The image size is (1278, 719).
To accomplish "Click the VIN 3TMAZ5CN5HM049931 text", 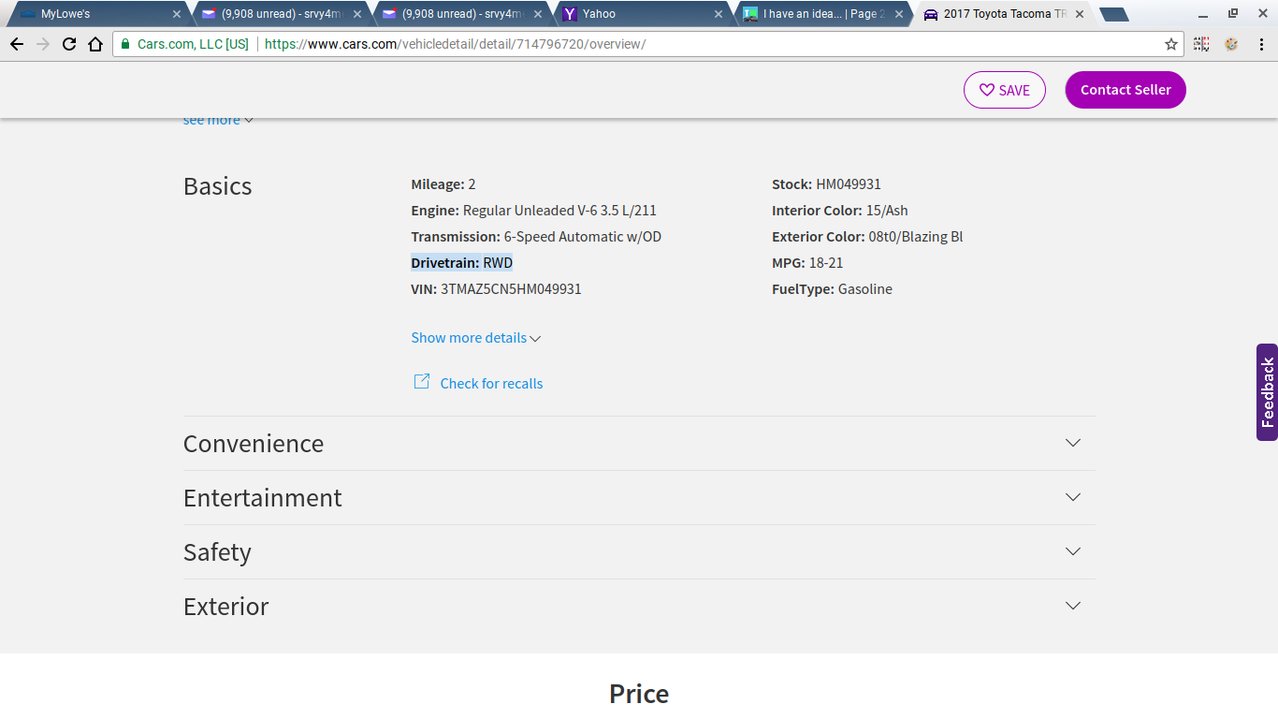I will pyautogui.click(x=496, y=289).
